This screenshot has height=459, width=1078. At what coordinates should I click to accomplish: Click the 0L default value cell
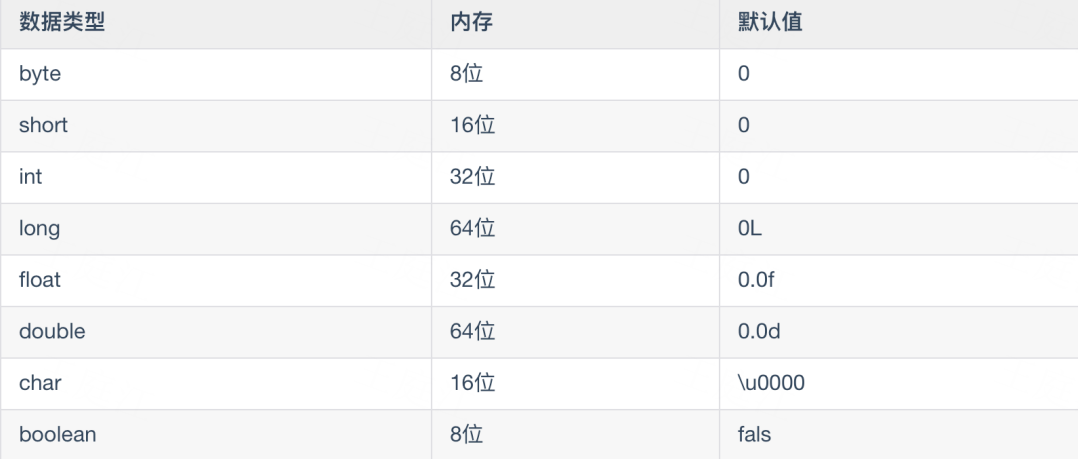(x=899, y=229)
